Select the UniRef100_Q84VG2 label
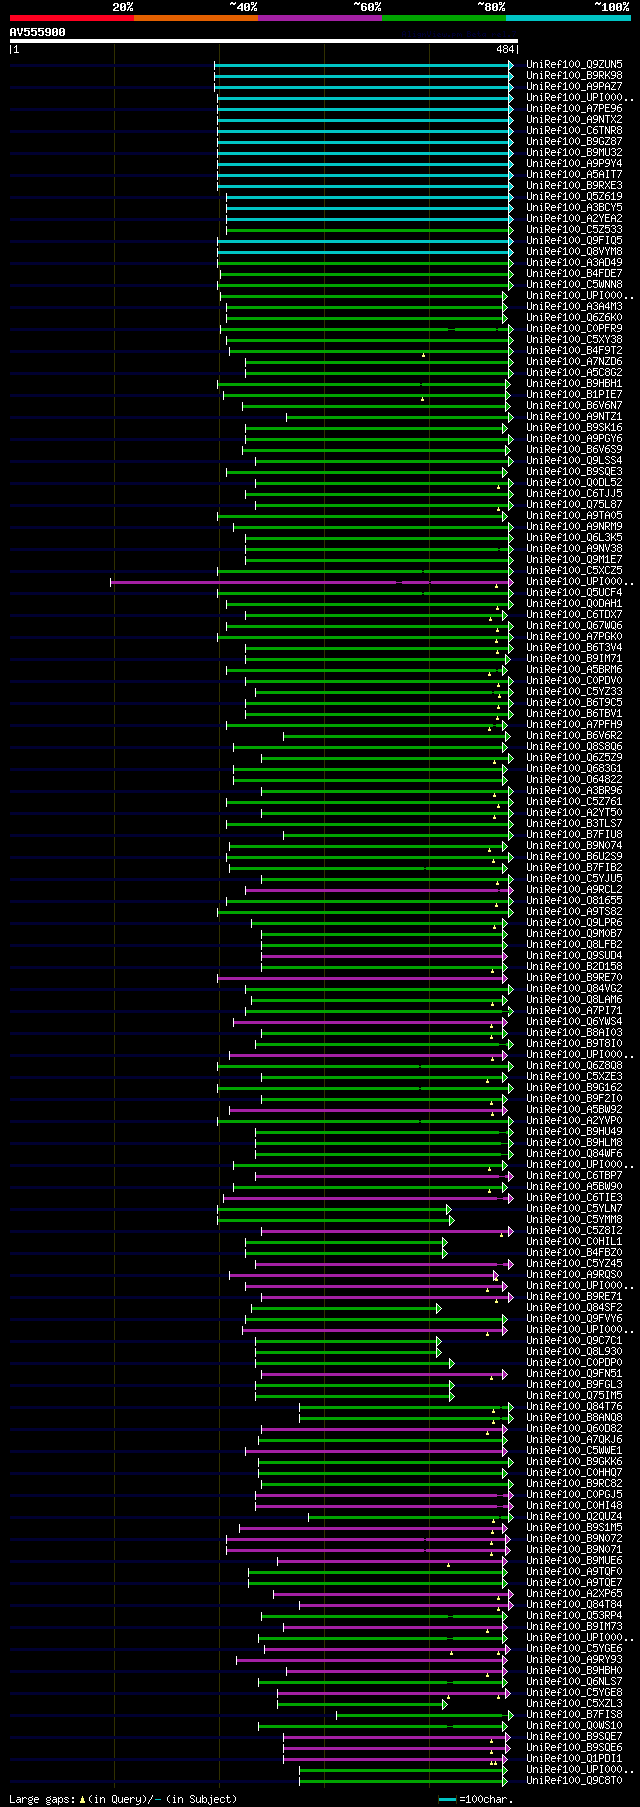The width and height of the screenshot is (640, 1807). 574,988
